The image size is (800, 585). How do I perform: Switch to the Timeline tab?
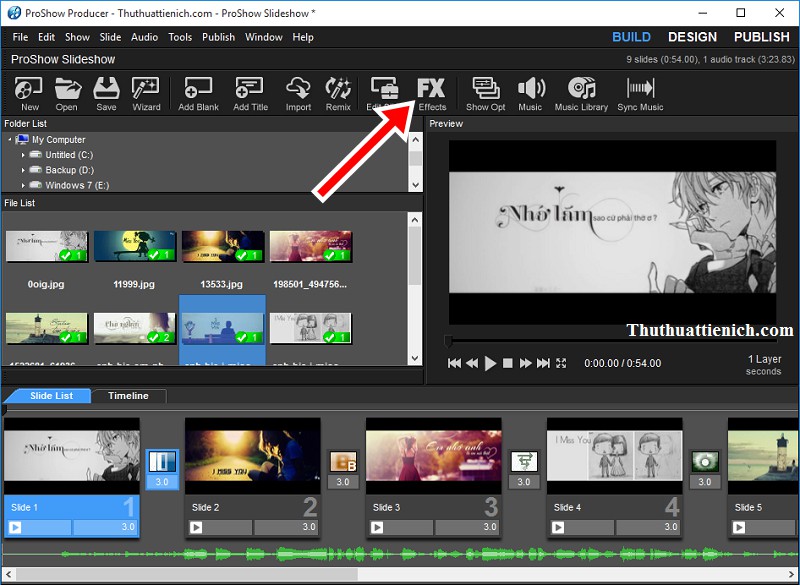[x=128, y=396]
